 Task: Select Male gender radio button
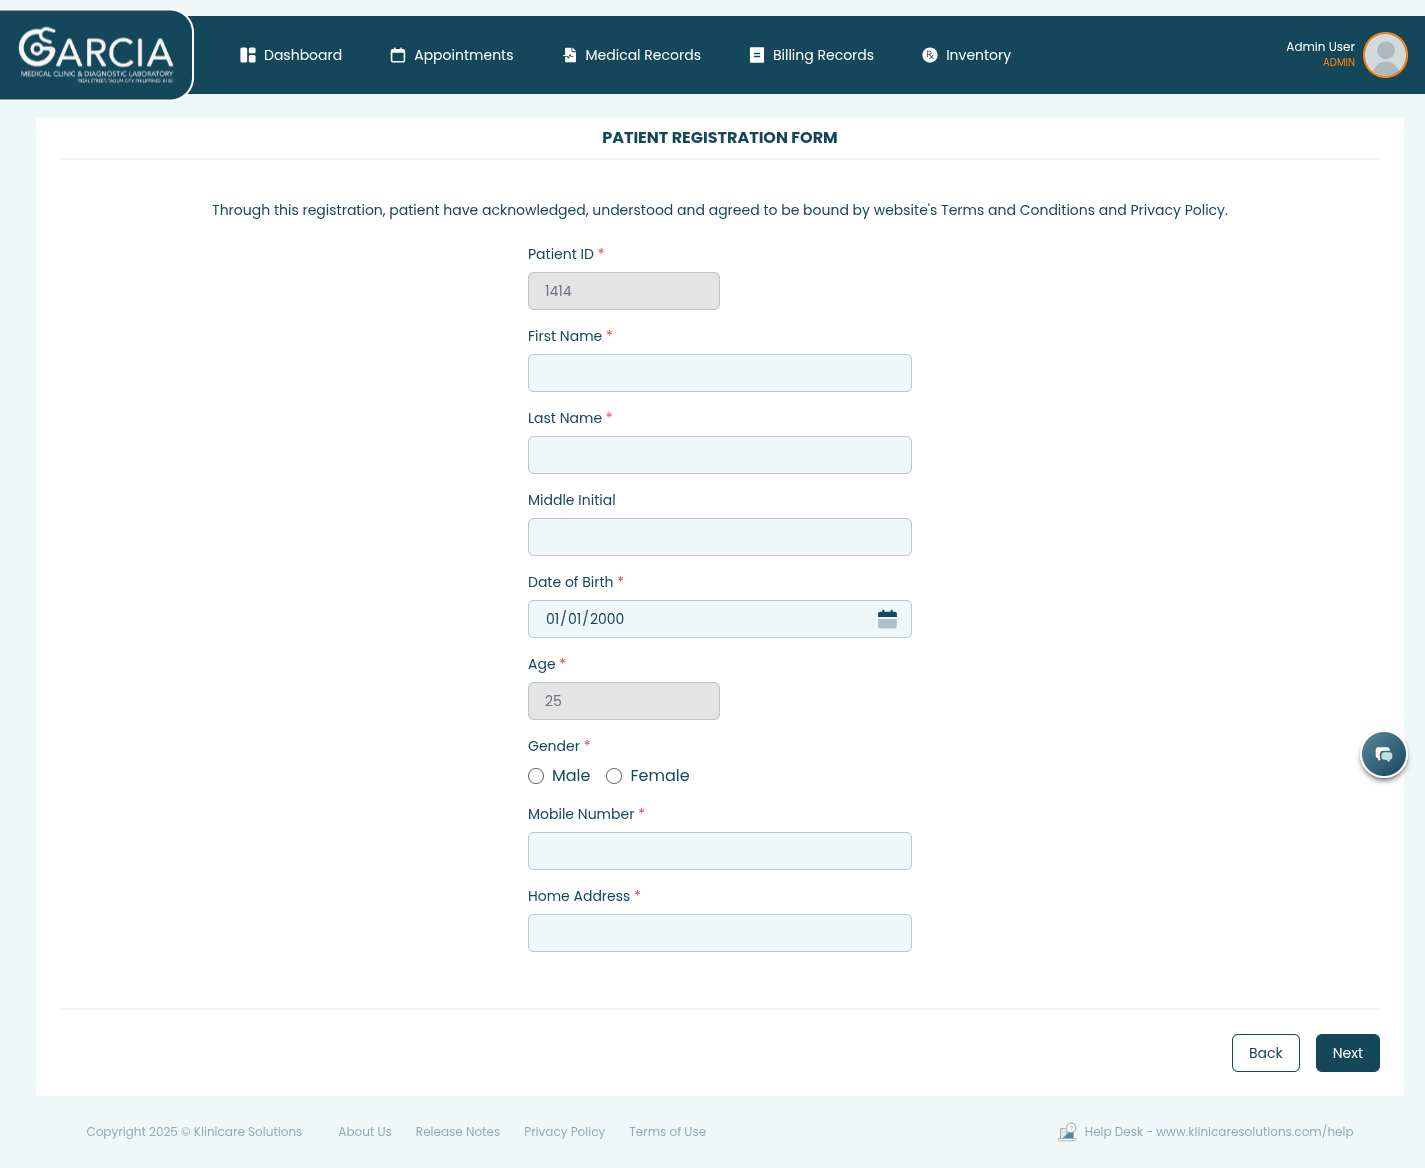pyautogui.click(x=536, y=776)
